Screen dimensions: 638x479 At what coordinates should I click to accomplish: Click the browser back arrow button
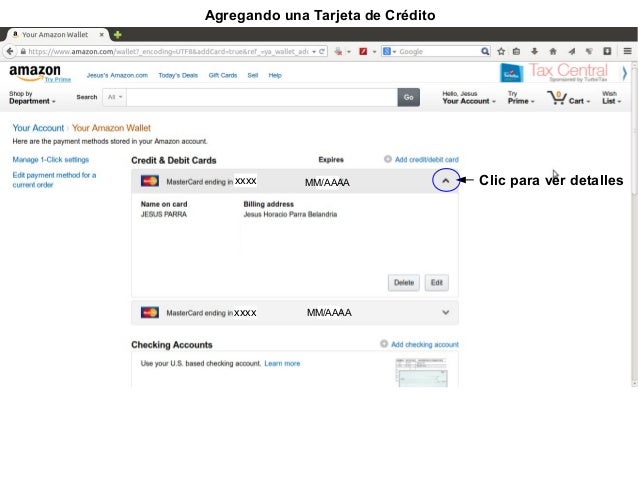[10, 51]
